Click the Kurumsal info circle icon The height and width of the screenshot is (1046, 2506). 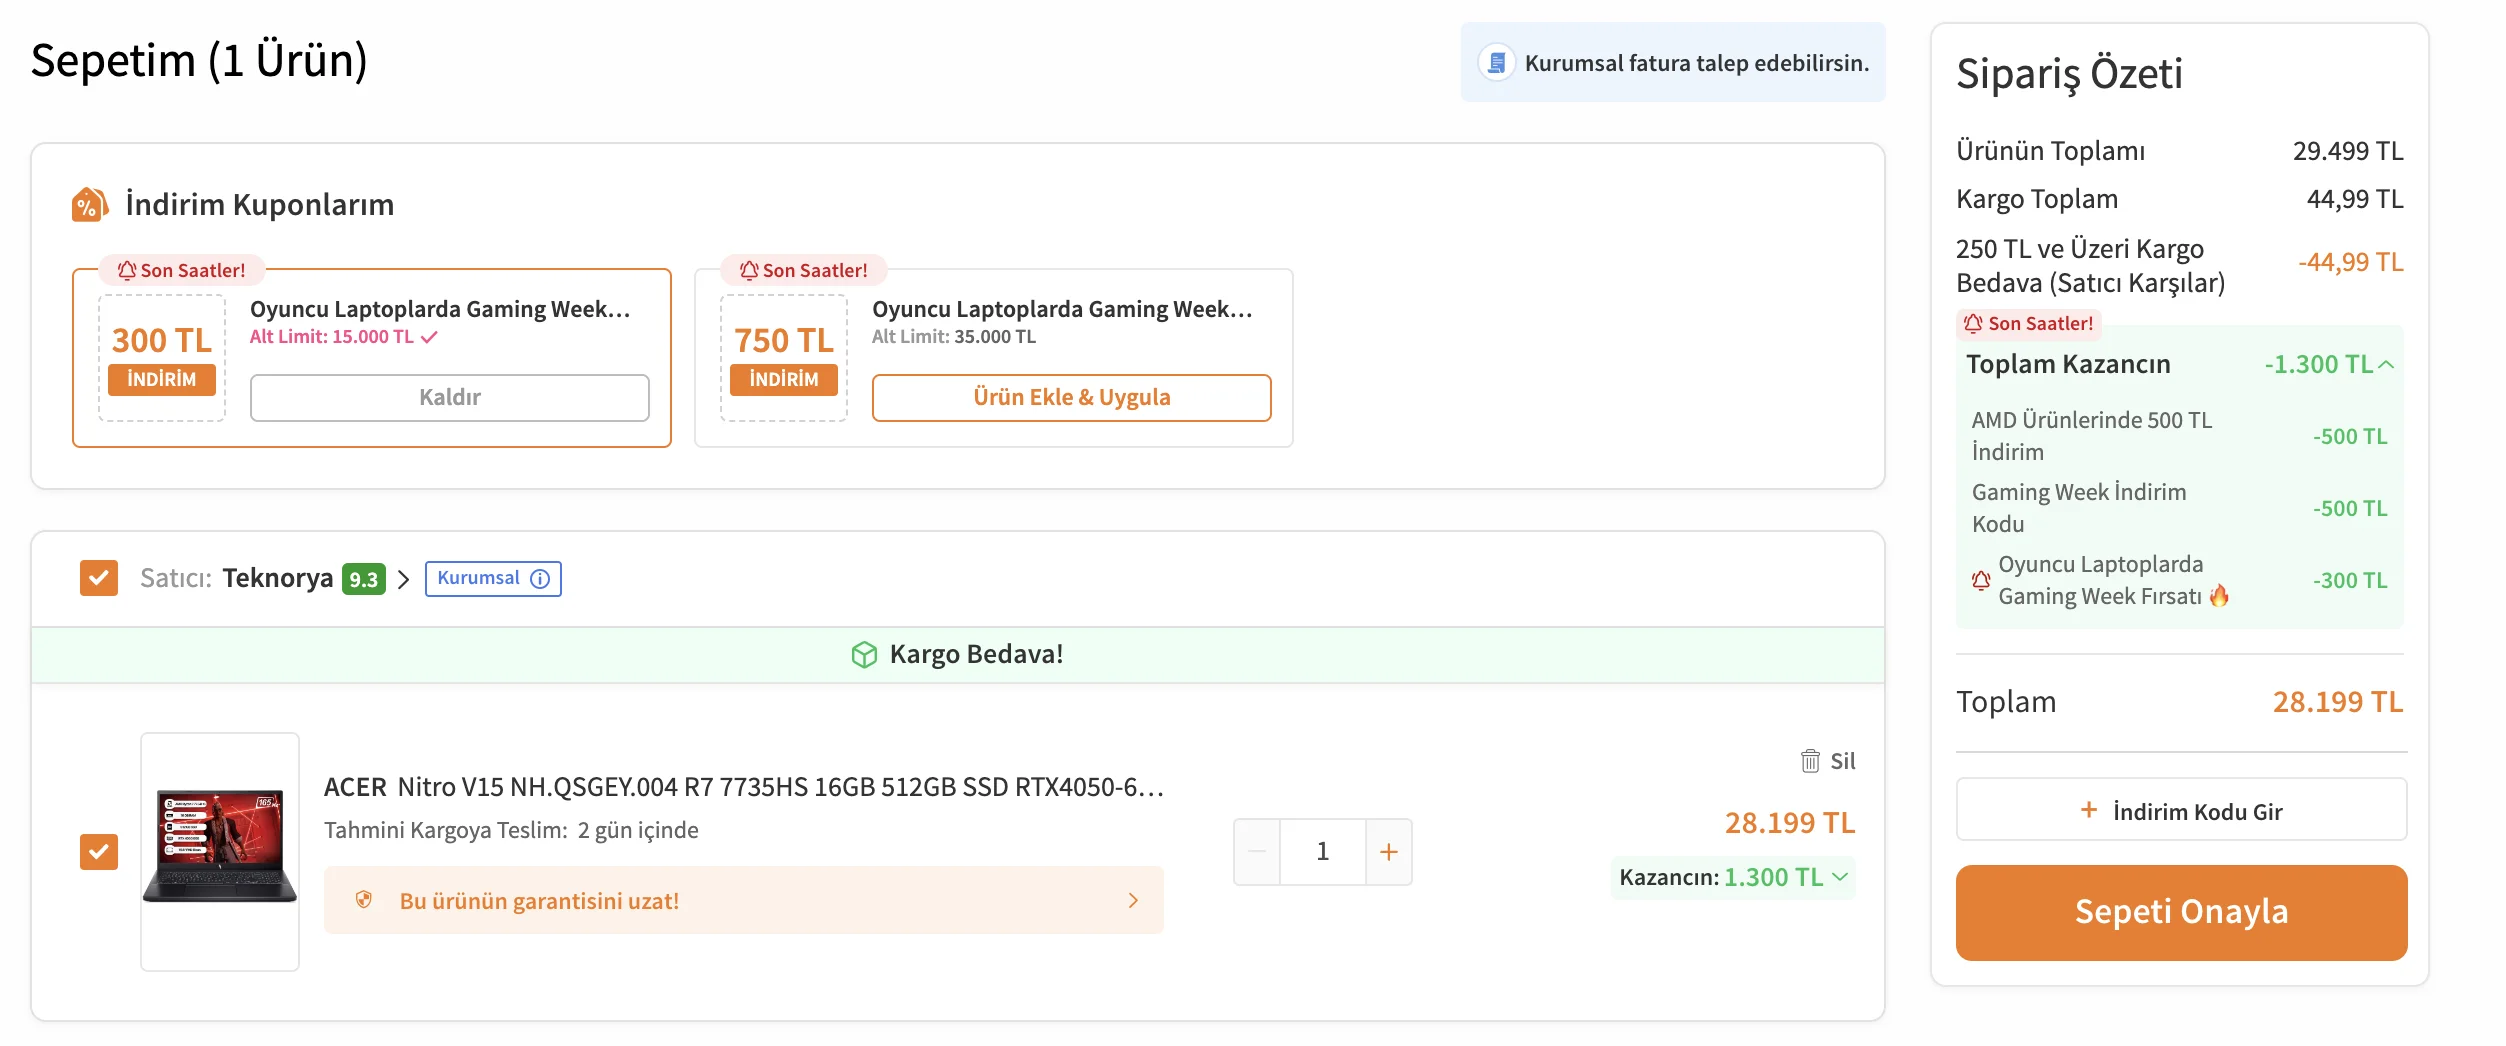[x=540, y=579]
